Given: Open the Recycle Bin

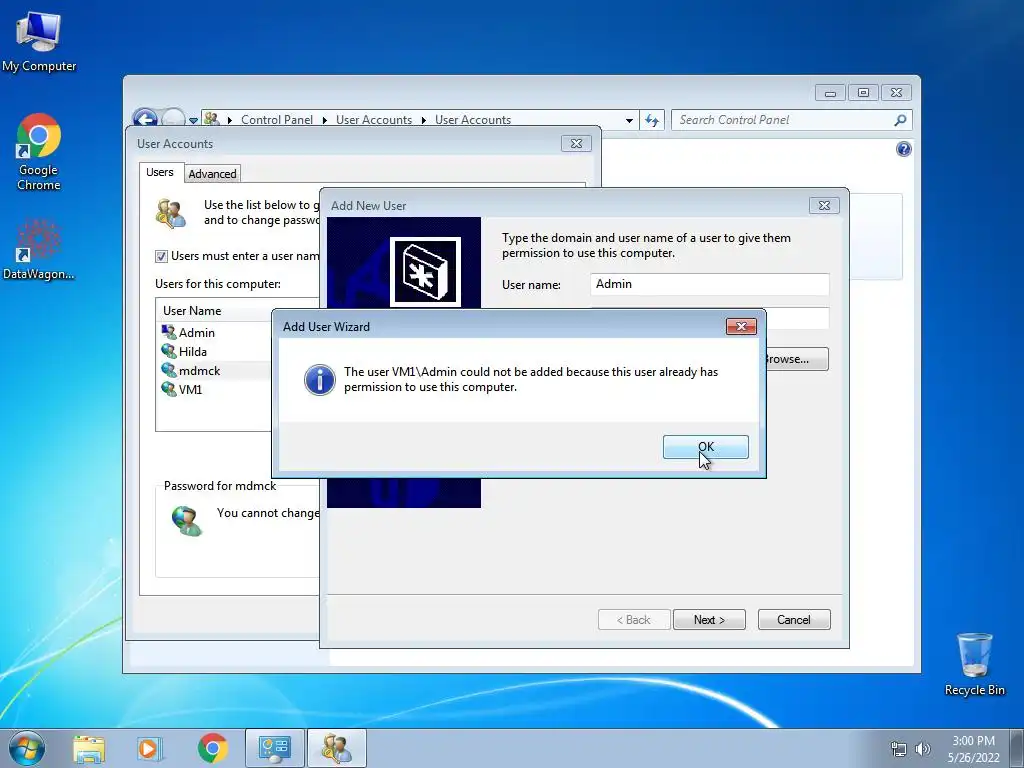Looking at the screenshot, I should (x=974, y=664).
